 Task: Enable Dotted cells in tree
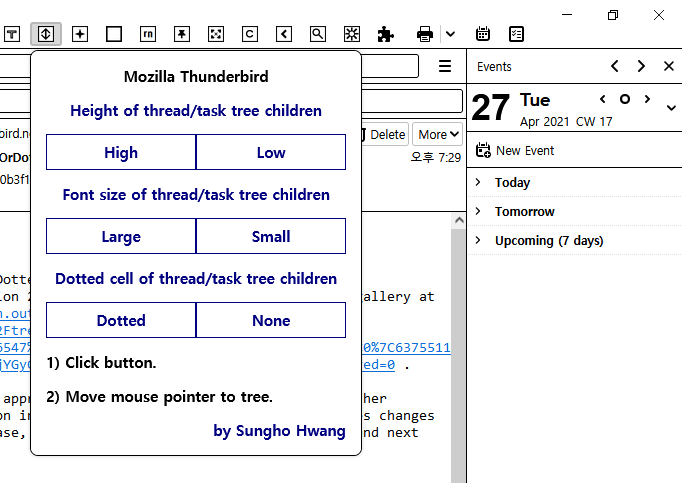[121, 320]
